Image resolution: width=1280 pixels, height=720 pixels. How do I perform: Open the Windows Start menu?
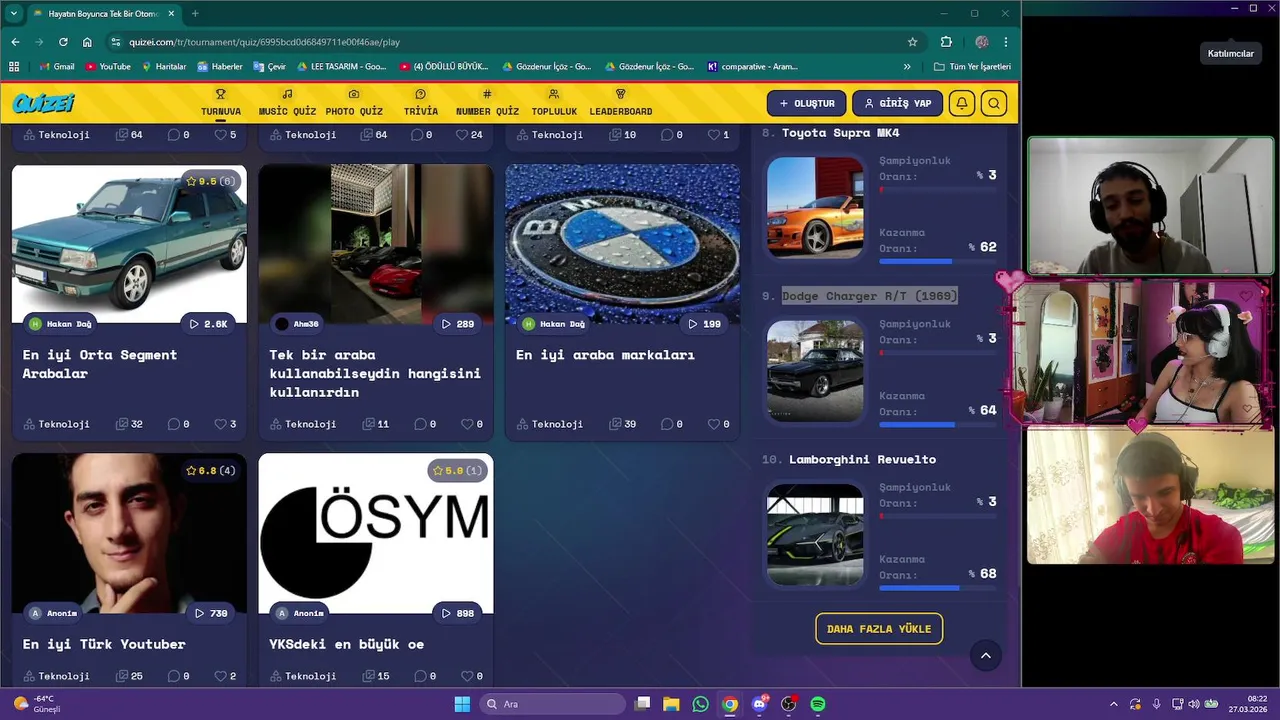tap(462, 704)
